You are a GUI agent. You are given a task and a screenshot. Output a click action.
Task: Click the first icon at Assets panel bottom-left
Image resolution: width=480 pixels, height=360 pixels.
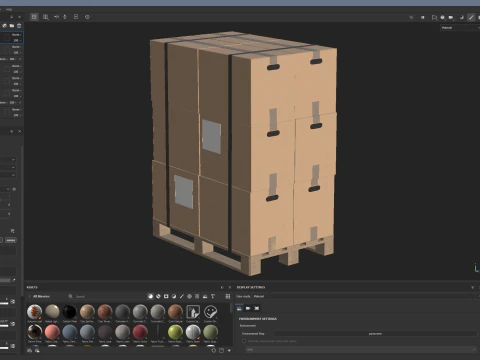click(x=29, y=350)
